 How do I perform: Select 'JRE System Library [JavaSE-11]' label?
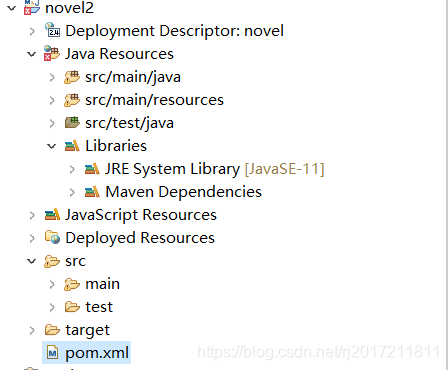(215, 169)
